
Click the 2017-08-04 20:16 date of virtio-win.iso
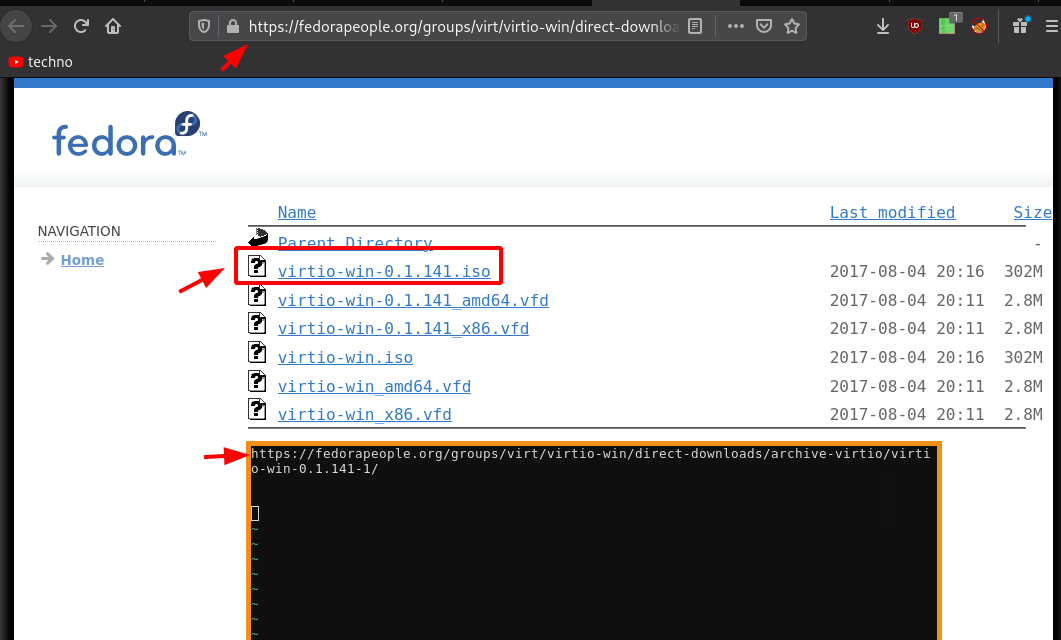tap(907, 357)
